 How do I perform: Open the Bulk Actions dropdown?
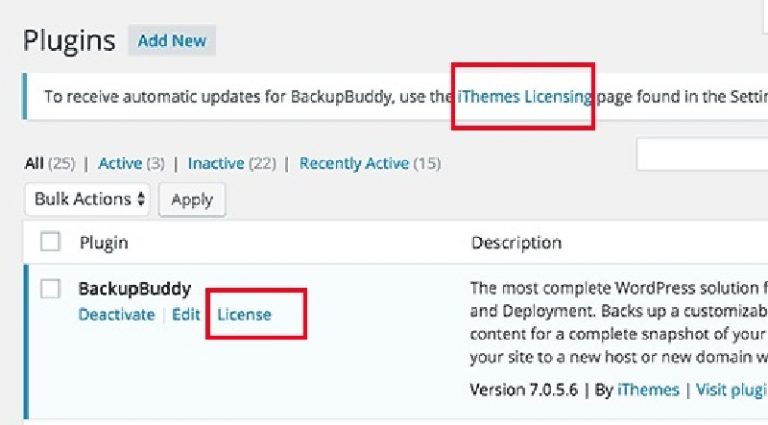coord(87,199)
